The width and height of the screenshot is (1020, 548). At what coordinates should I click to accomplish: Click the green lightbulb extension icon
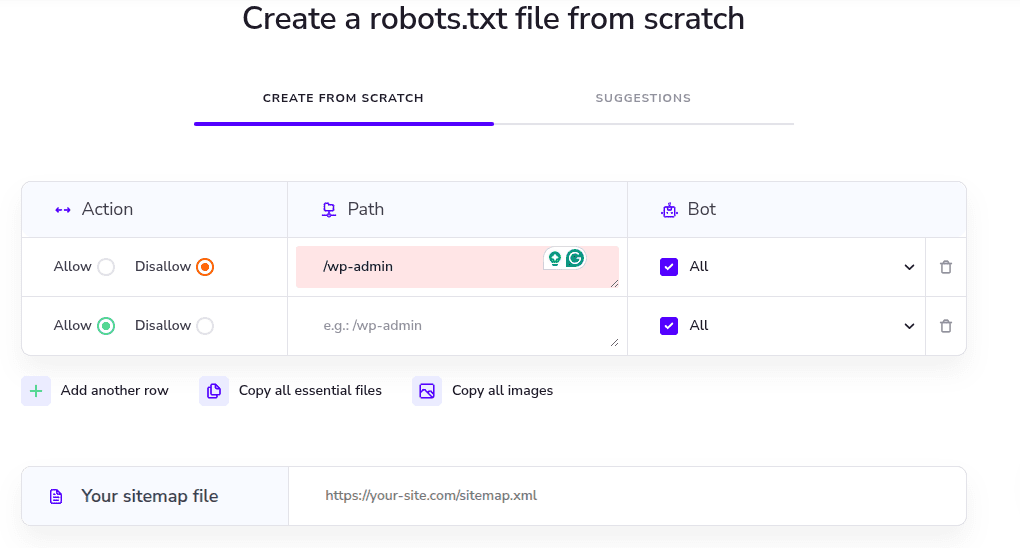pyautogui.click(x=554, y=259)
